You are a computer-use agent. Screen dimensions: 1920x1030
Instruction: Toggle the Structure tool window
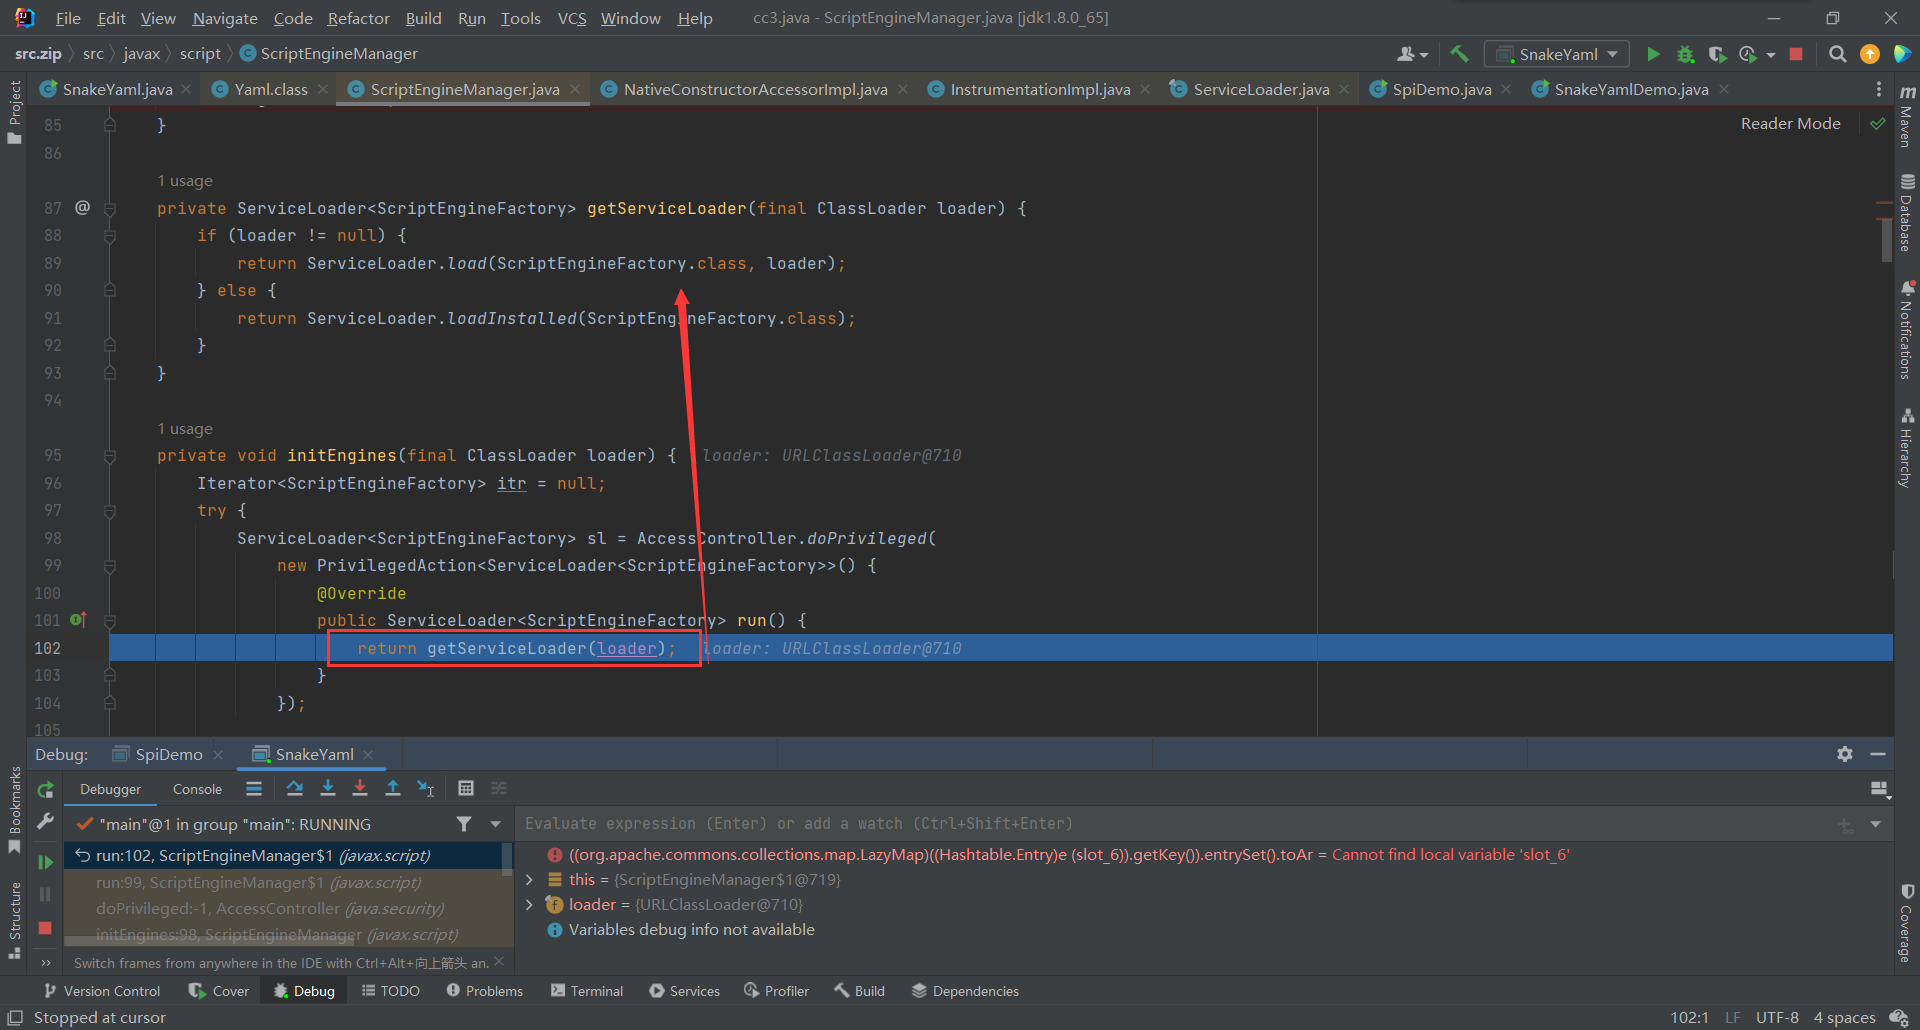pos(14,920)
